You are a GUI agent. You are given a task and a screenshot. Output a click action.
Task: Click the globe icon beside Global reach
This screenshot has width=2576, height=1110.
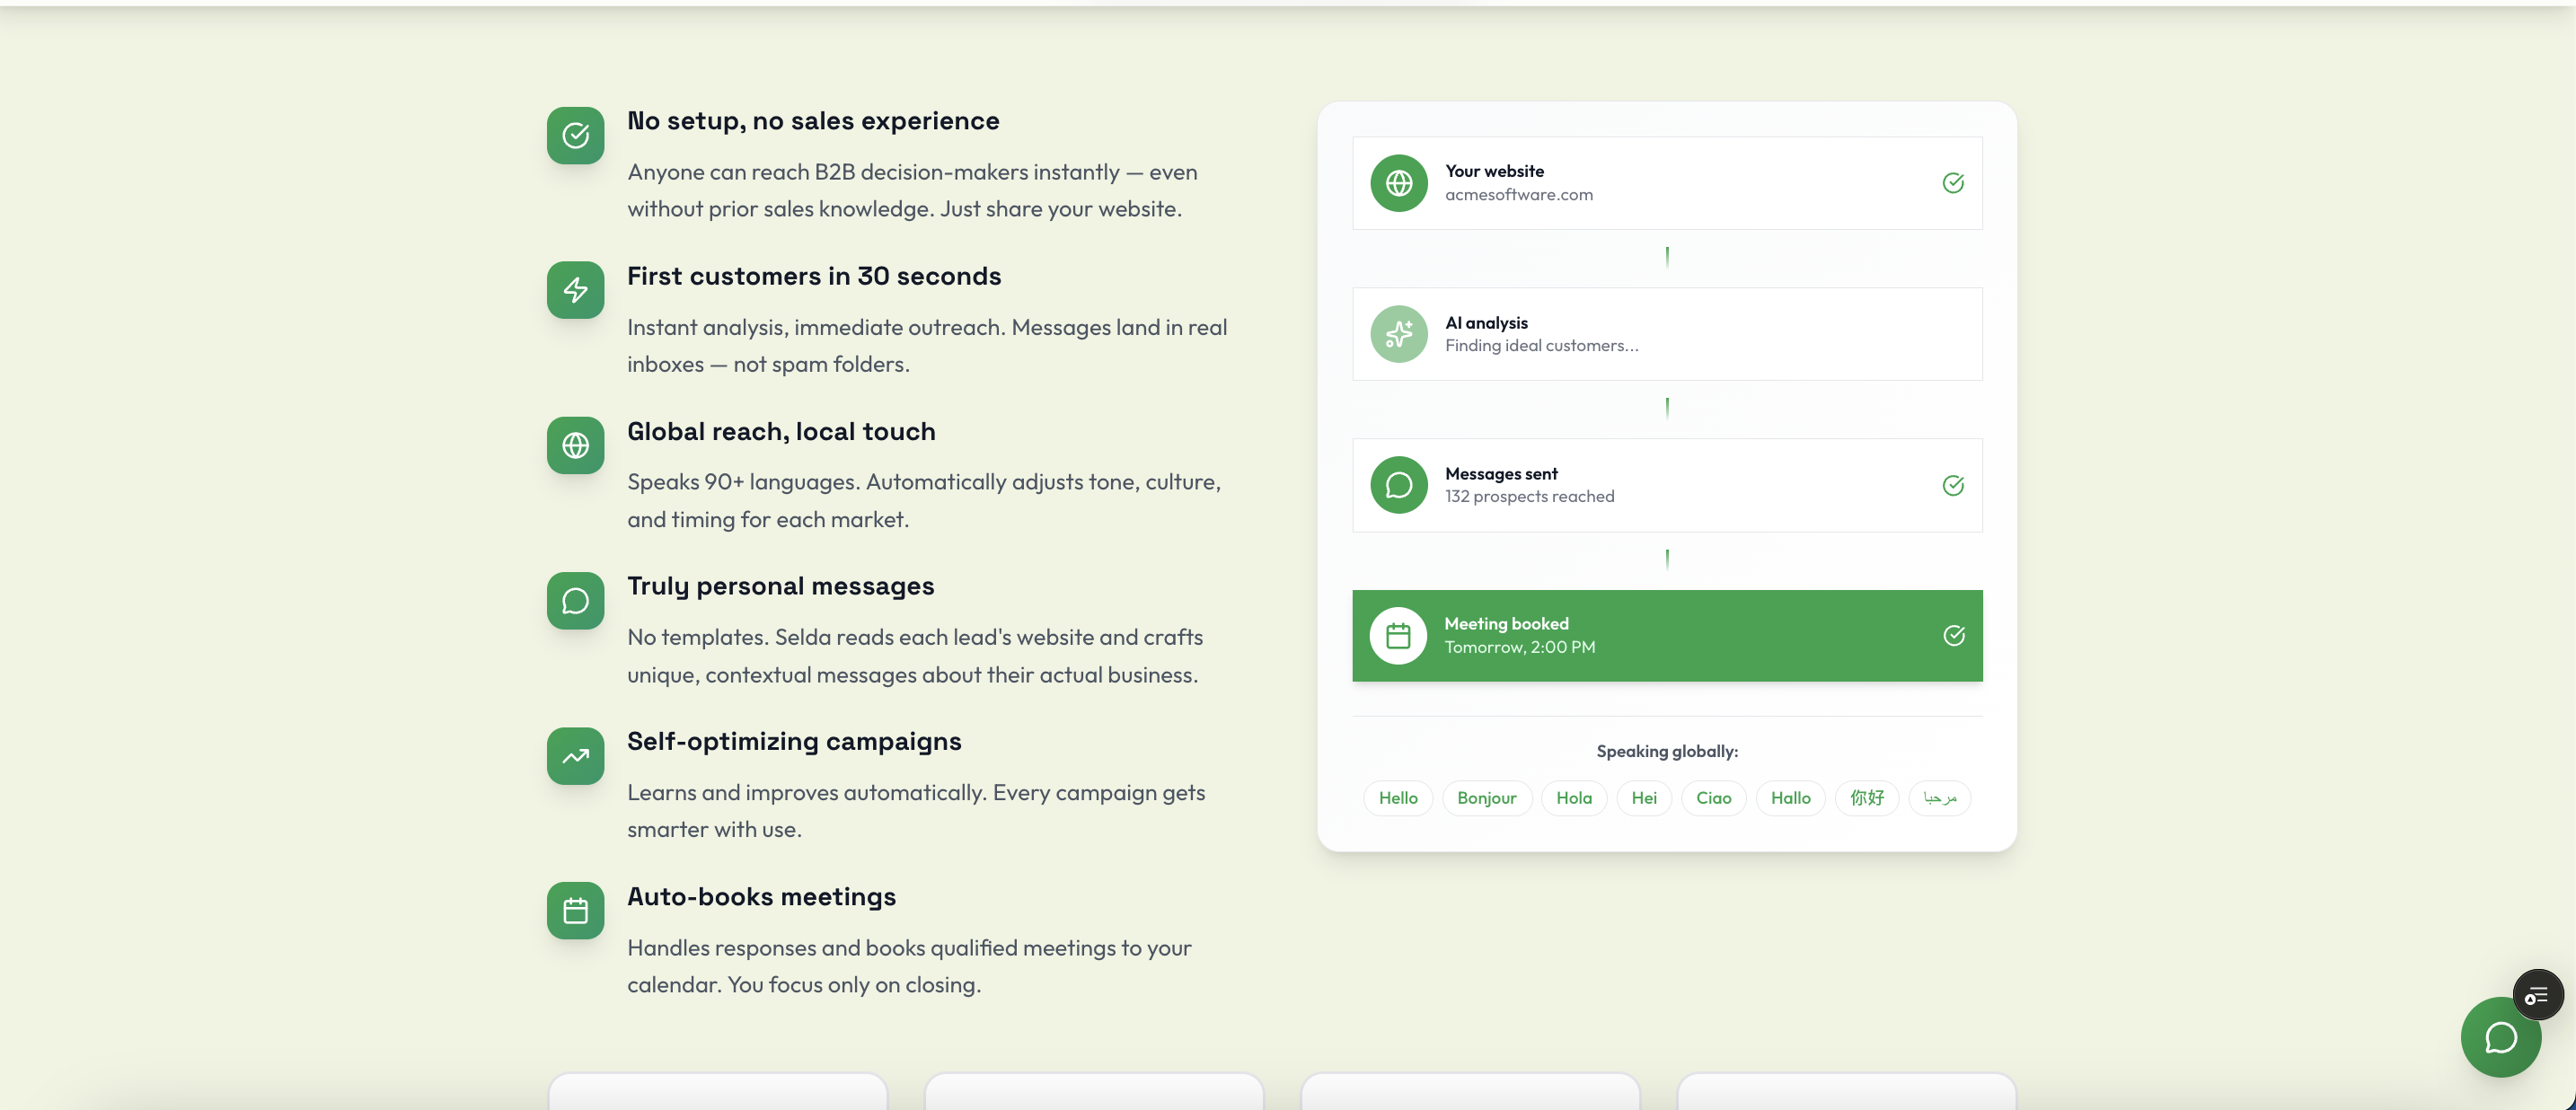pyautogui.click(x=575, y=445)
